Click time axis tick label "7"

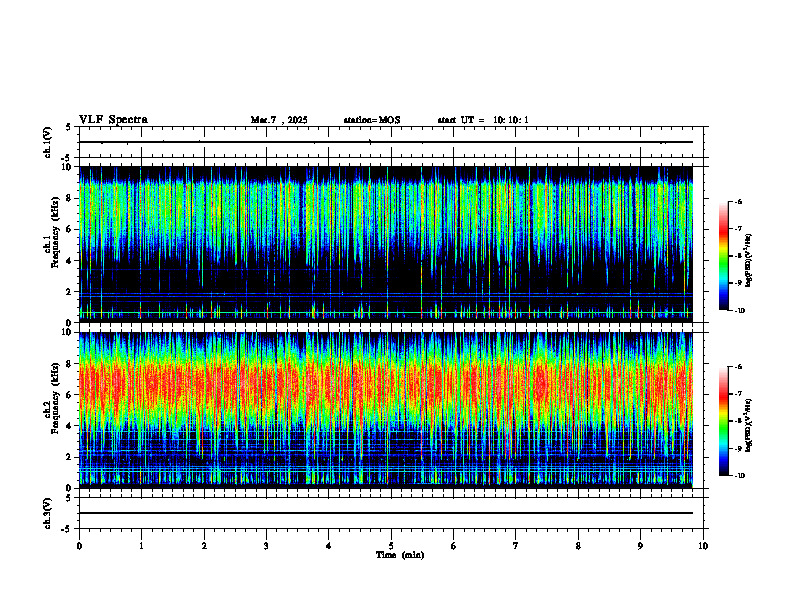(516, 546)
